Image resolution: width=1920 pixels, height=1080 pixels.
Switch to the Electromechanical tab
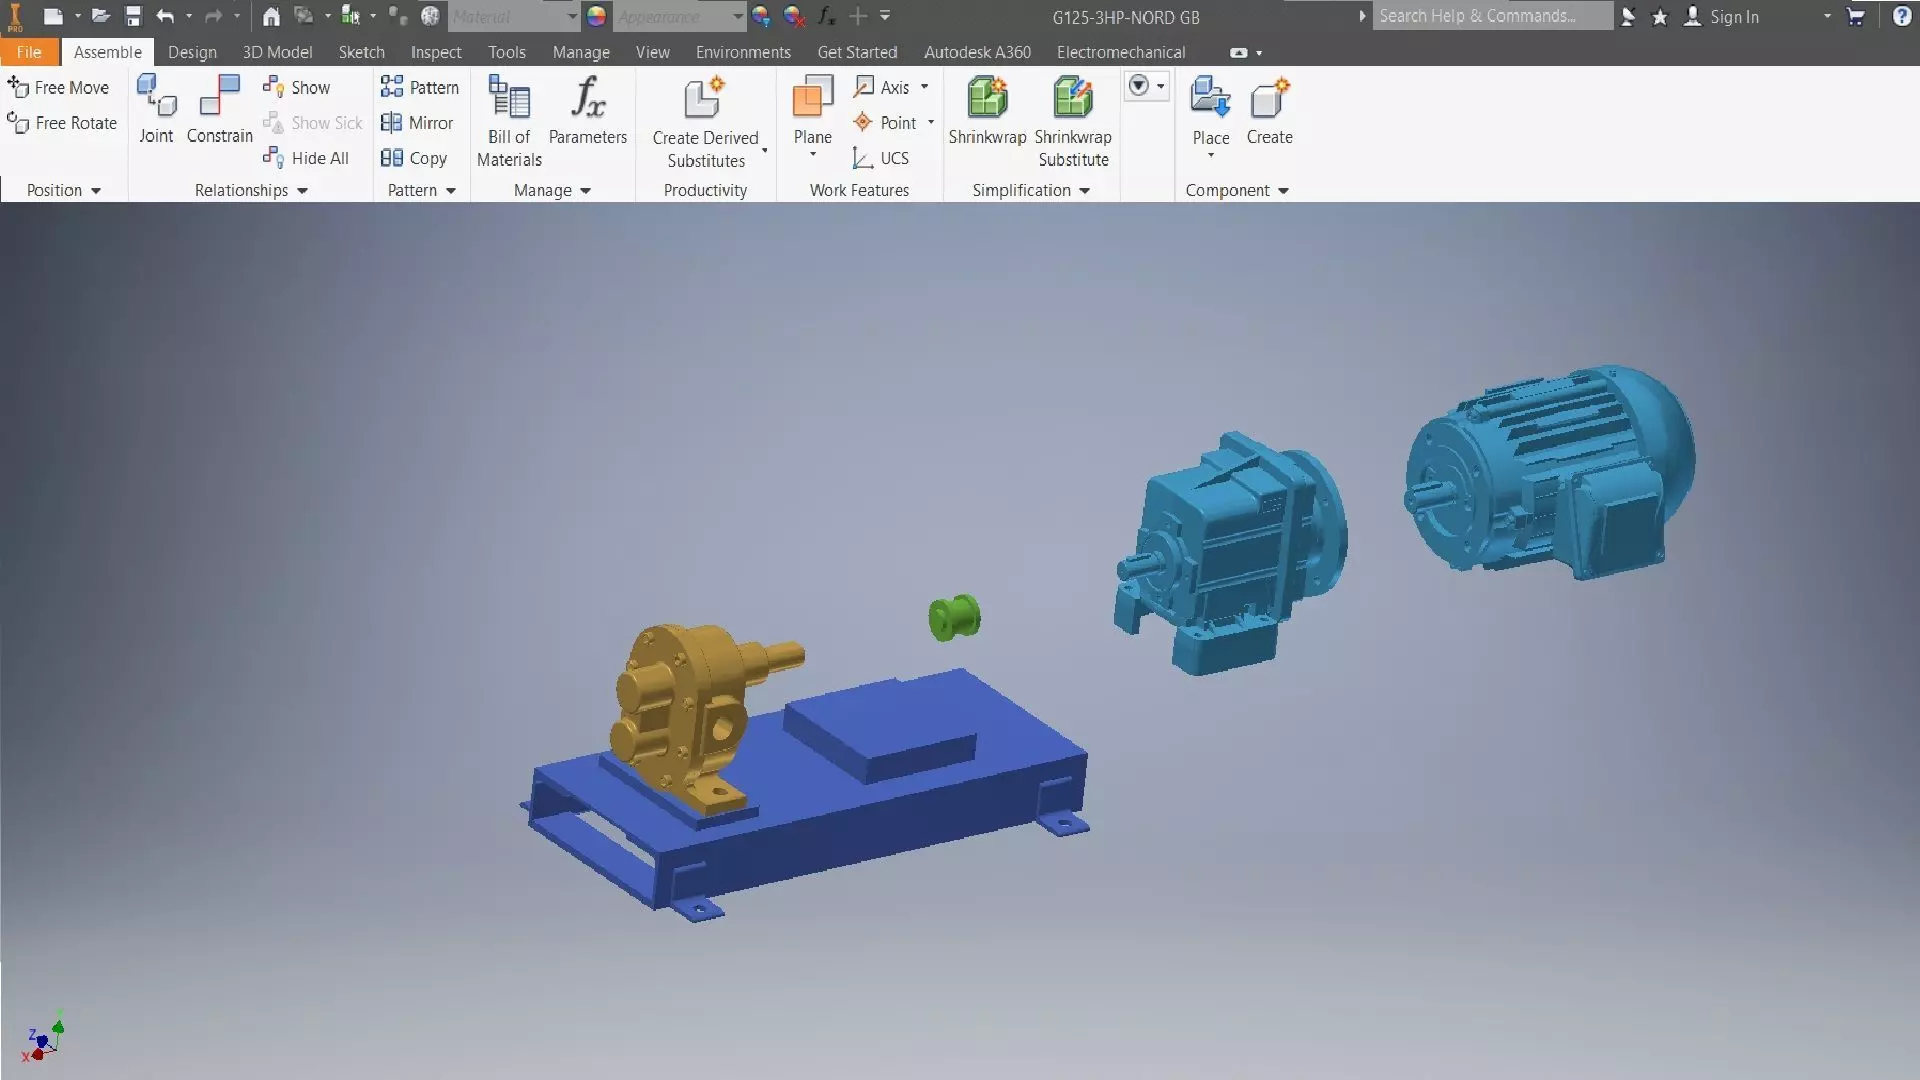(1121, 52)
